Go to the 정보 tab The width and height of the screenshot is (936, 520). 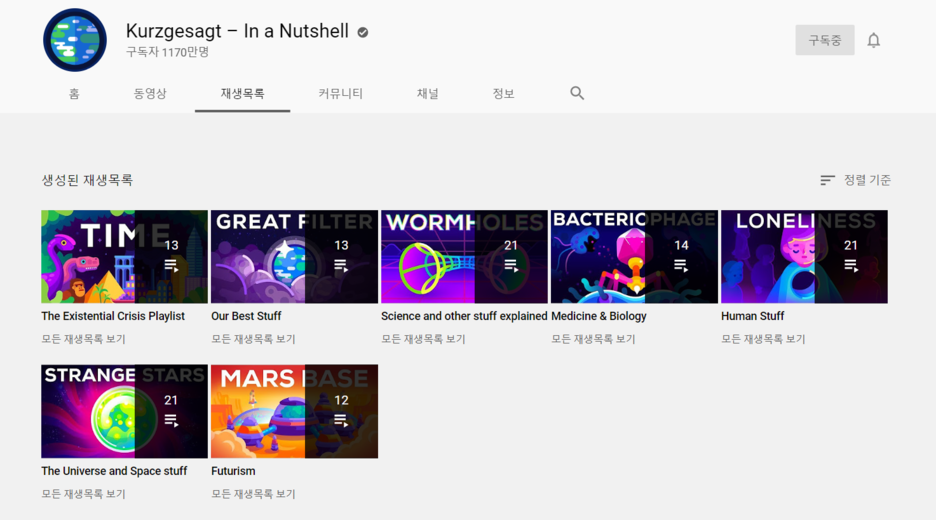503,94
